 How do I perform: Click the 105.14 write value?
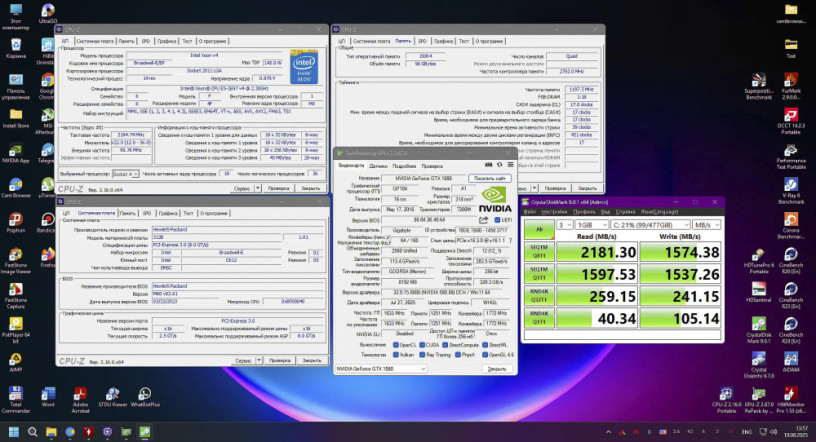(x=680, y=319)
